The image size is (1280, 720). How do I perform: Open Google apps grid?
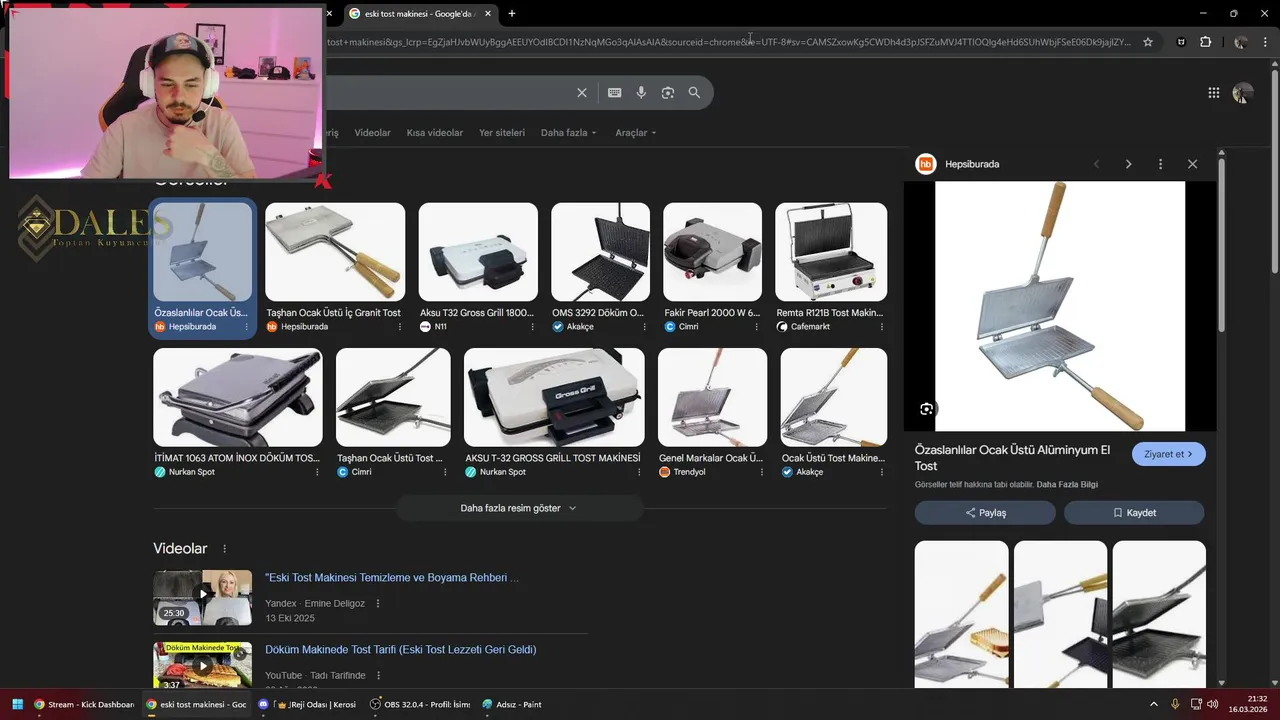pos(1213,93)
